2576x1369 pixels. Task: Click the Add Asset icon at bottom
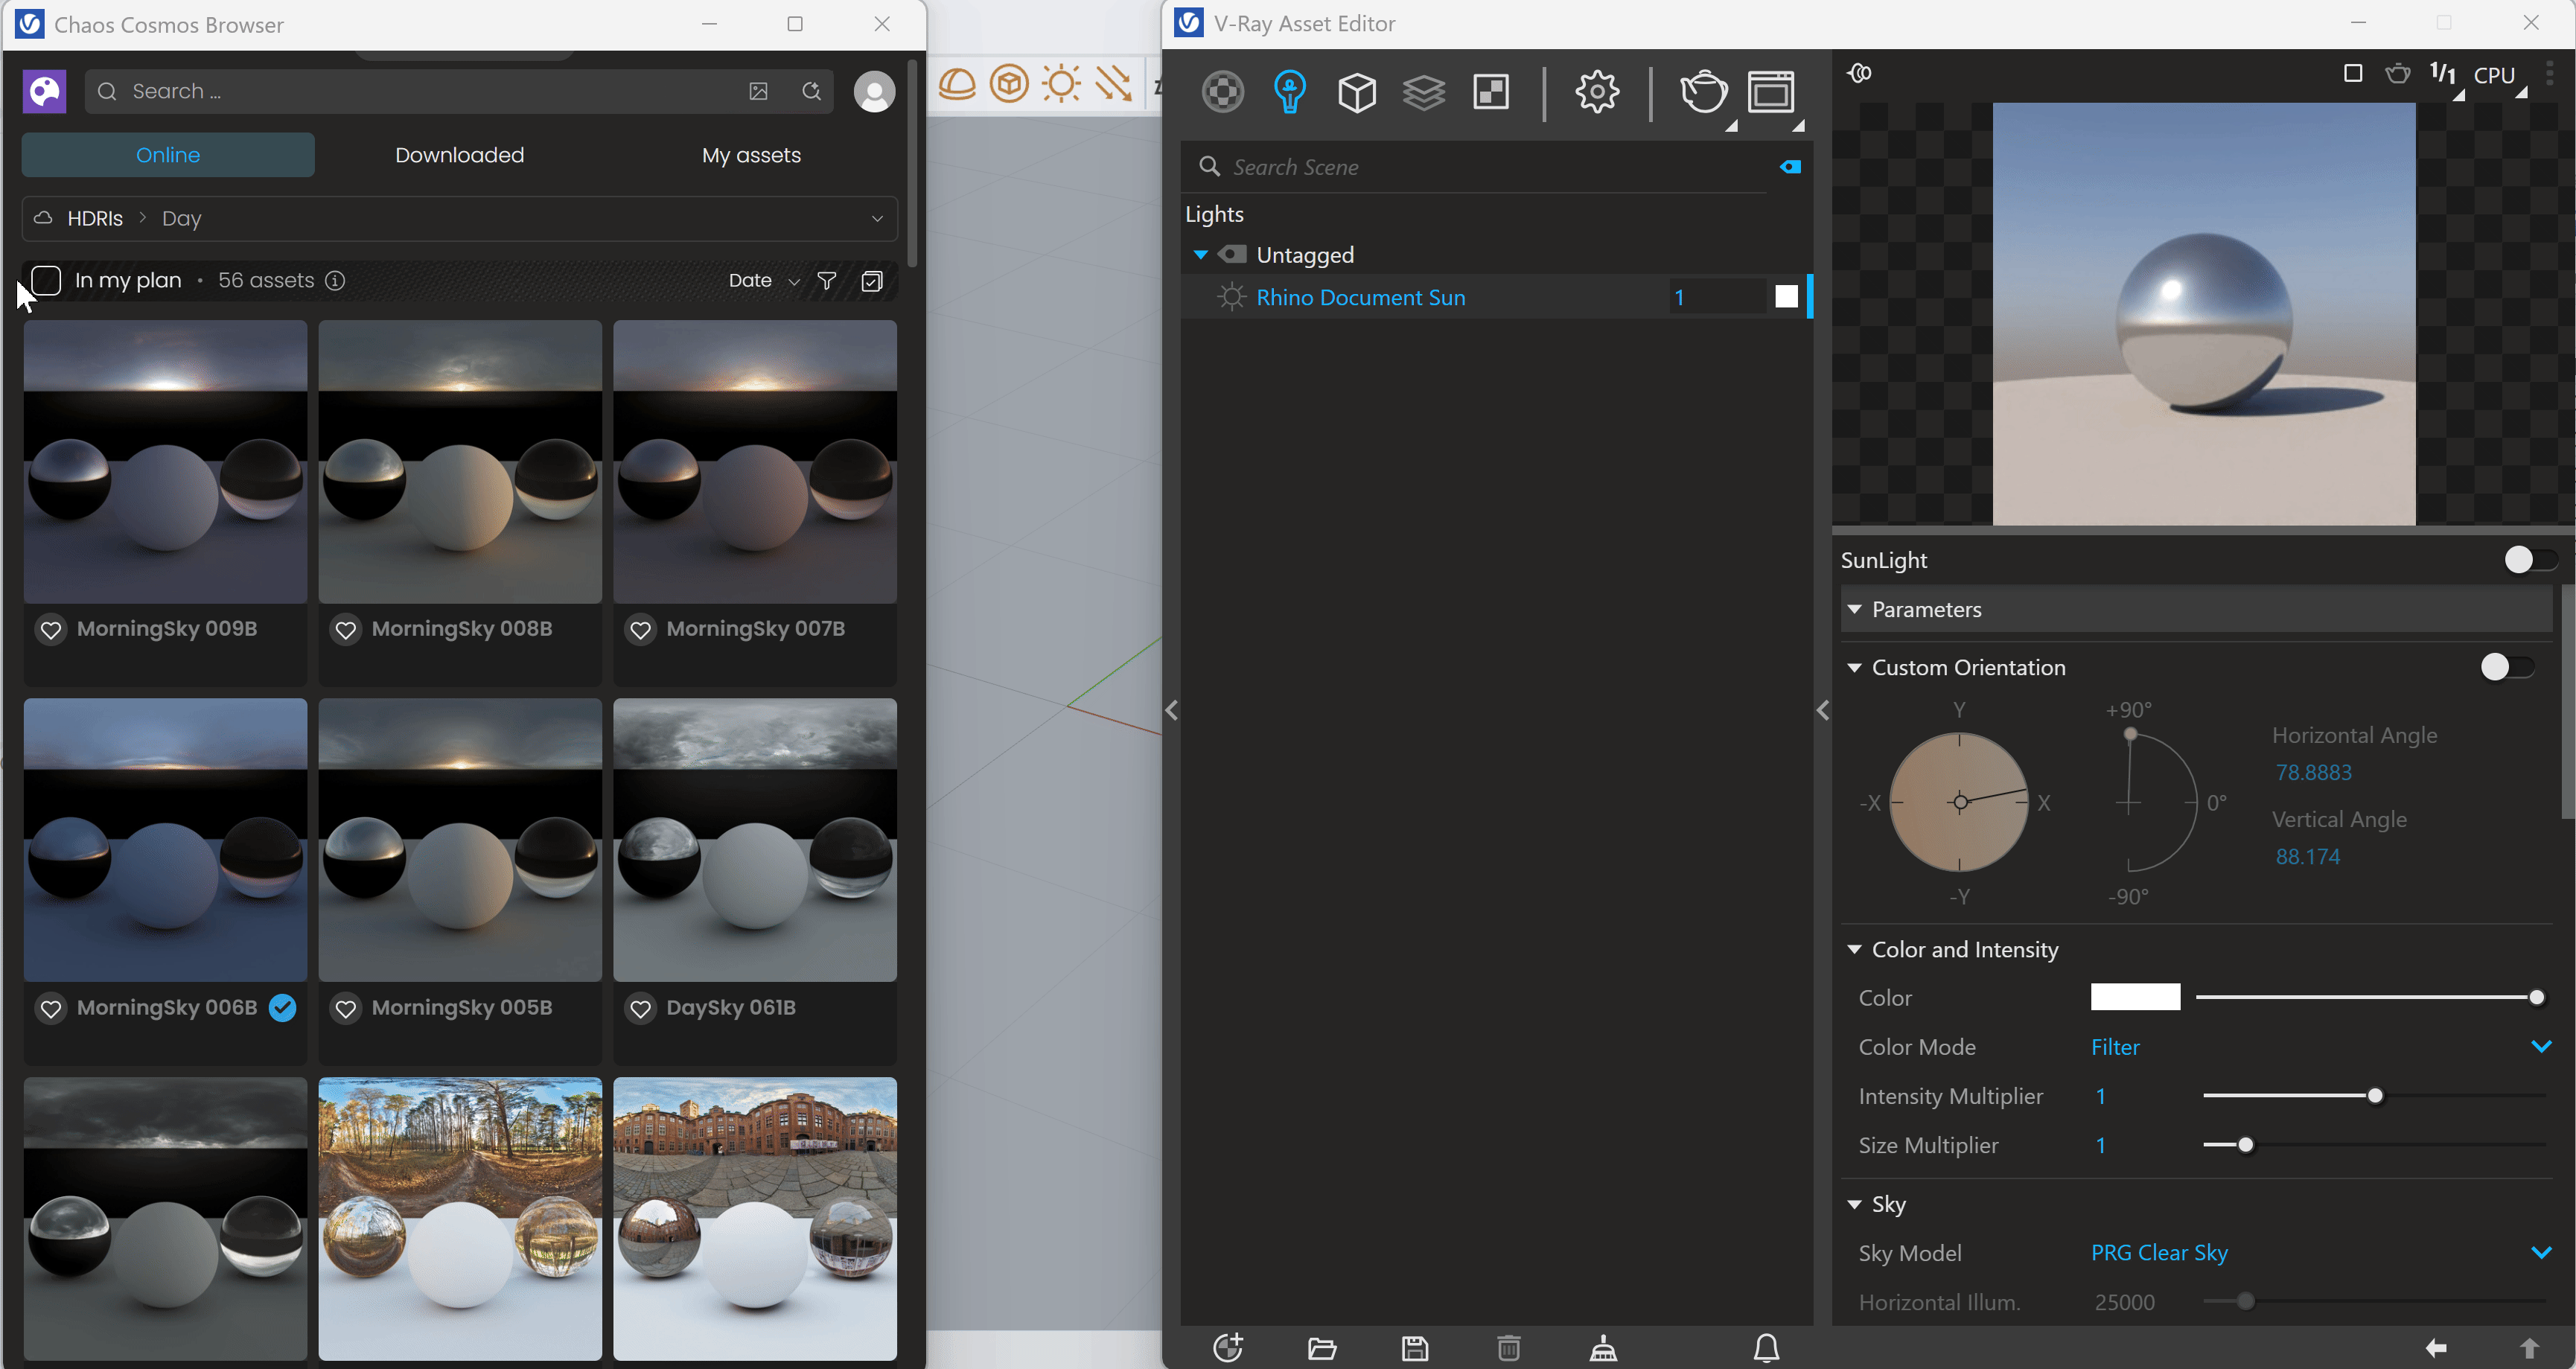1228,1347
